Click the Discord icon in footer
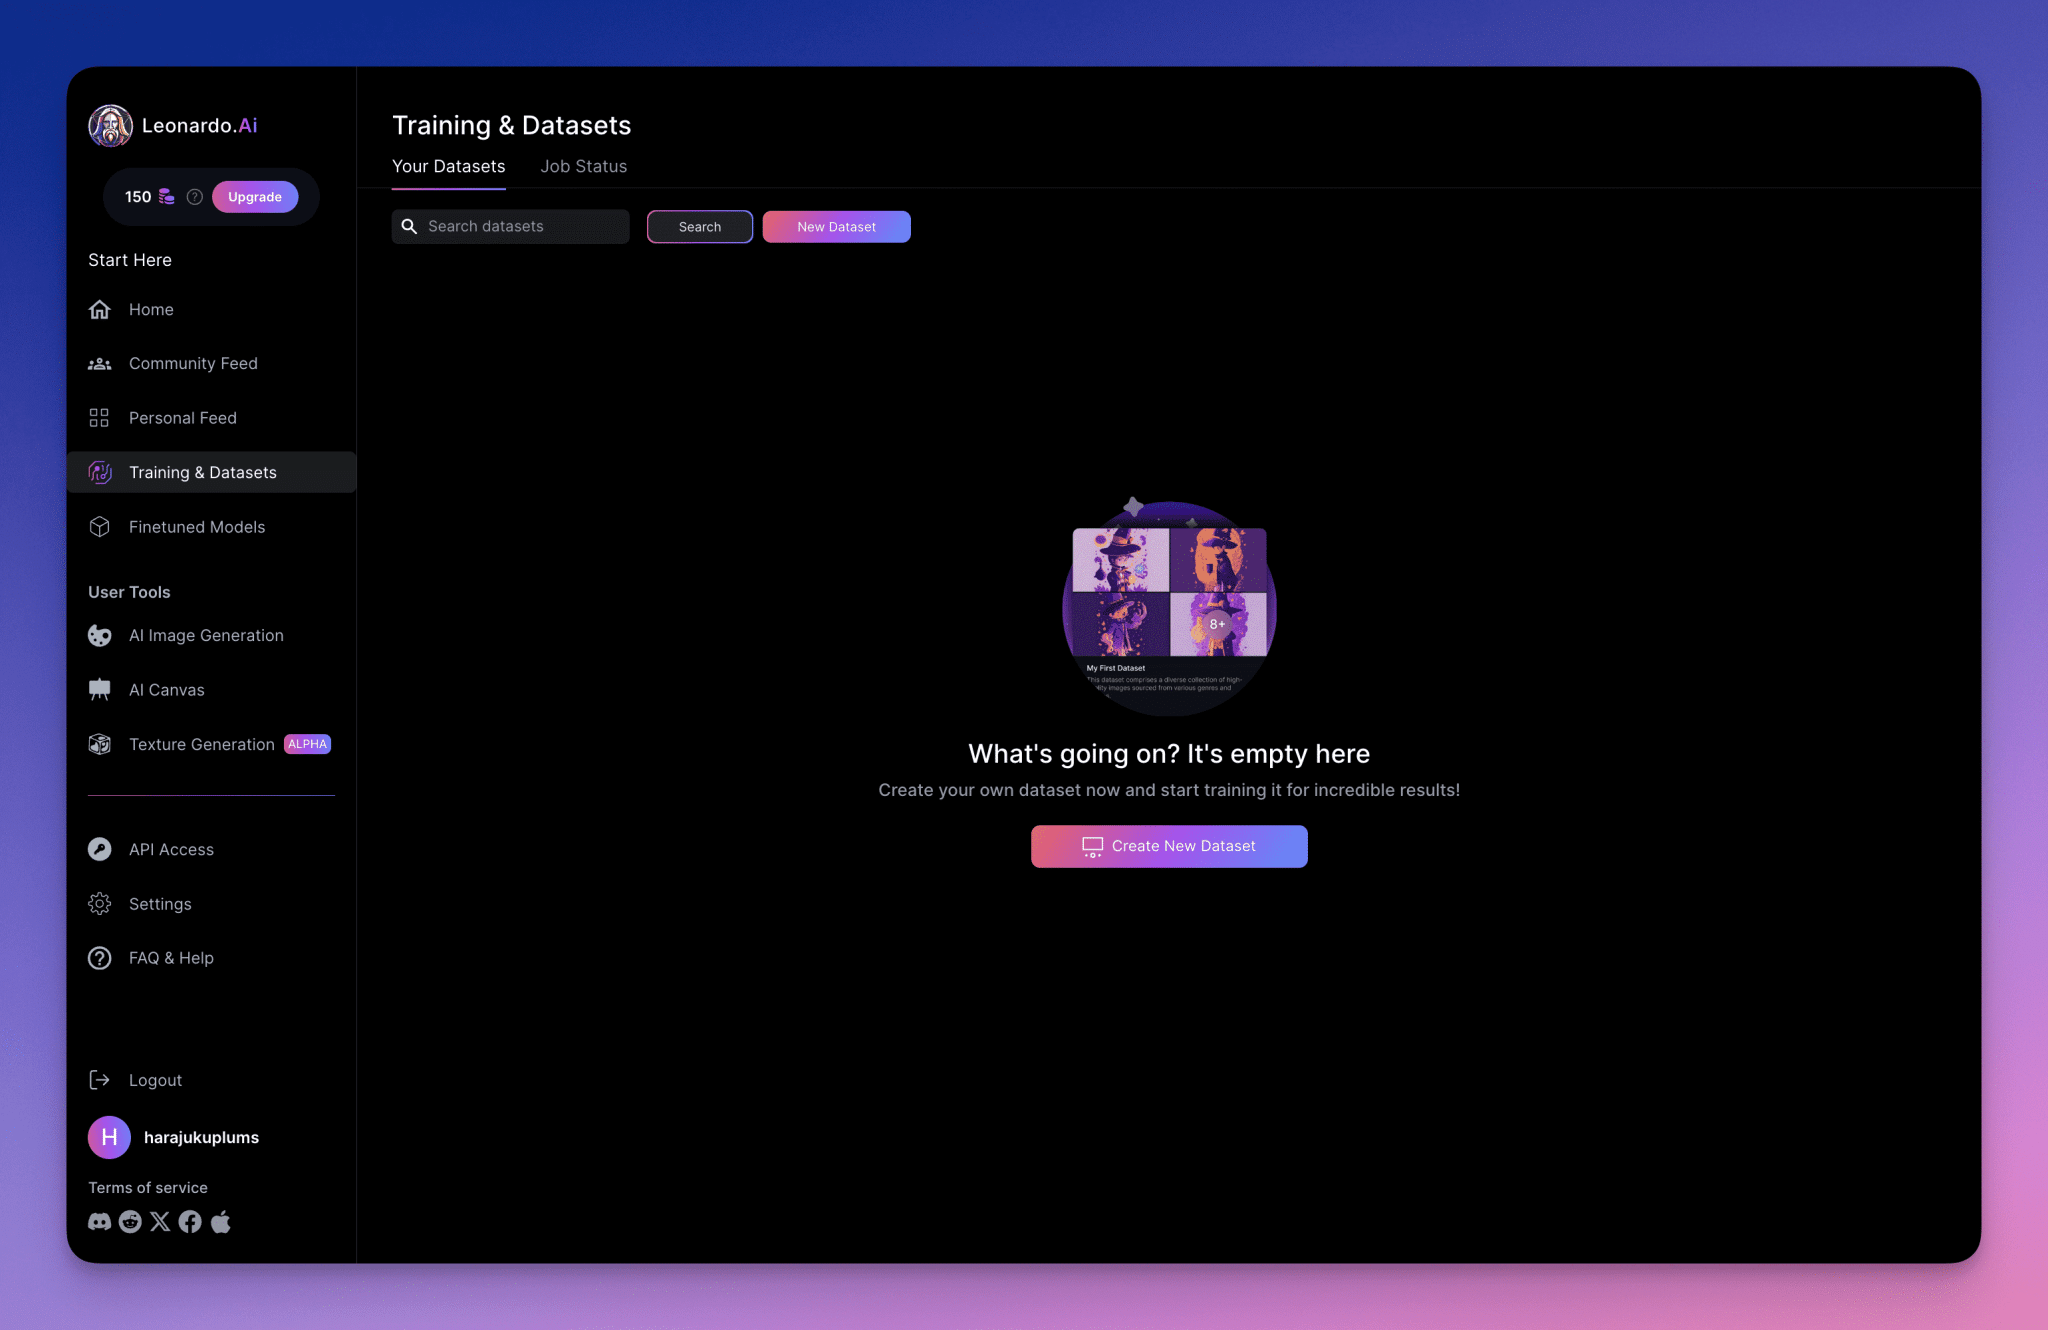2048x1330 pixels. [99, 1222]
